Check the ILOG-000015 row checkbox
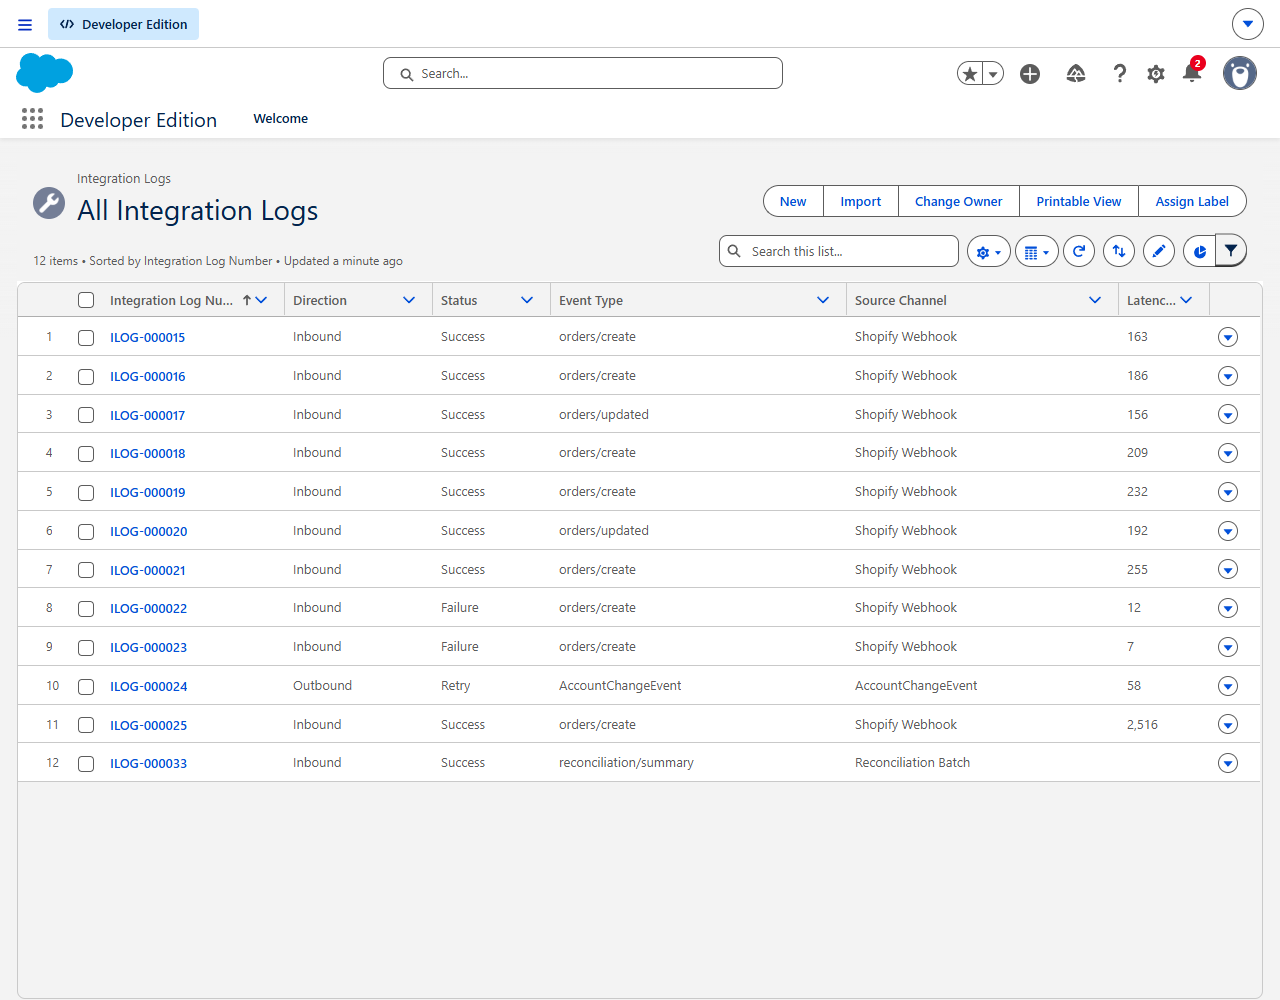1280x1000 pixels. (86, 338)
